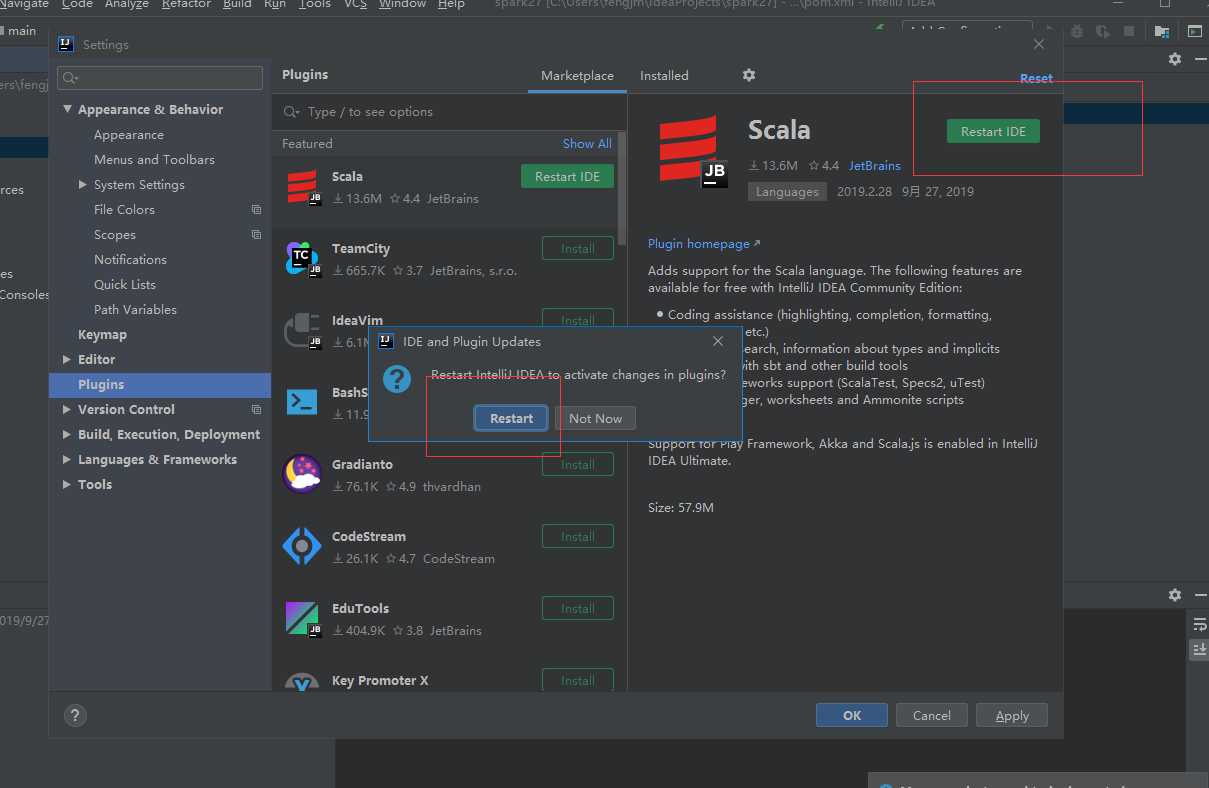Click the scroll-to-end icon in the bottom panel

(1199, 649)
